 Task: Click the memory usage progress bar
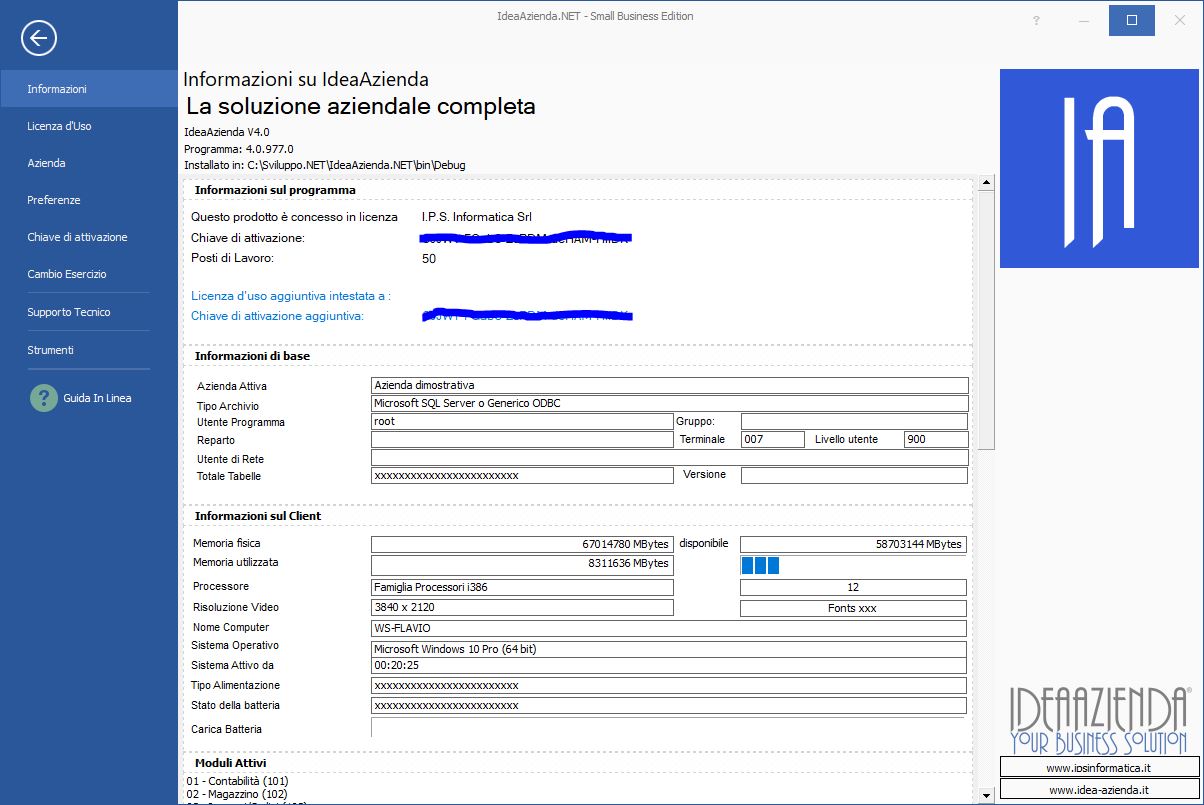pyautogui.click(x=853, y=566)
